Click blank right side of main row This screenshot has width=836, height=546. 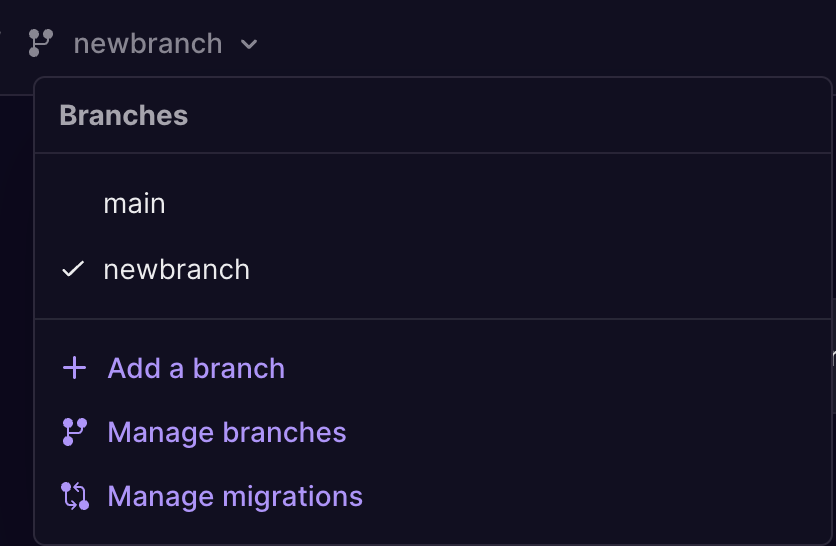coord(550,204)
